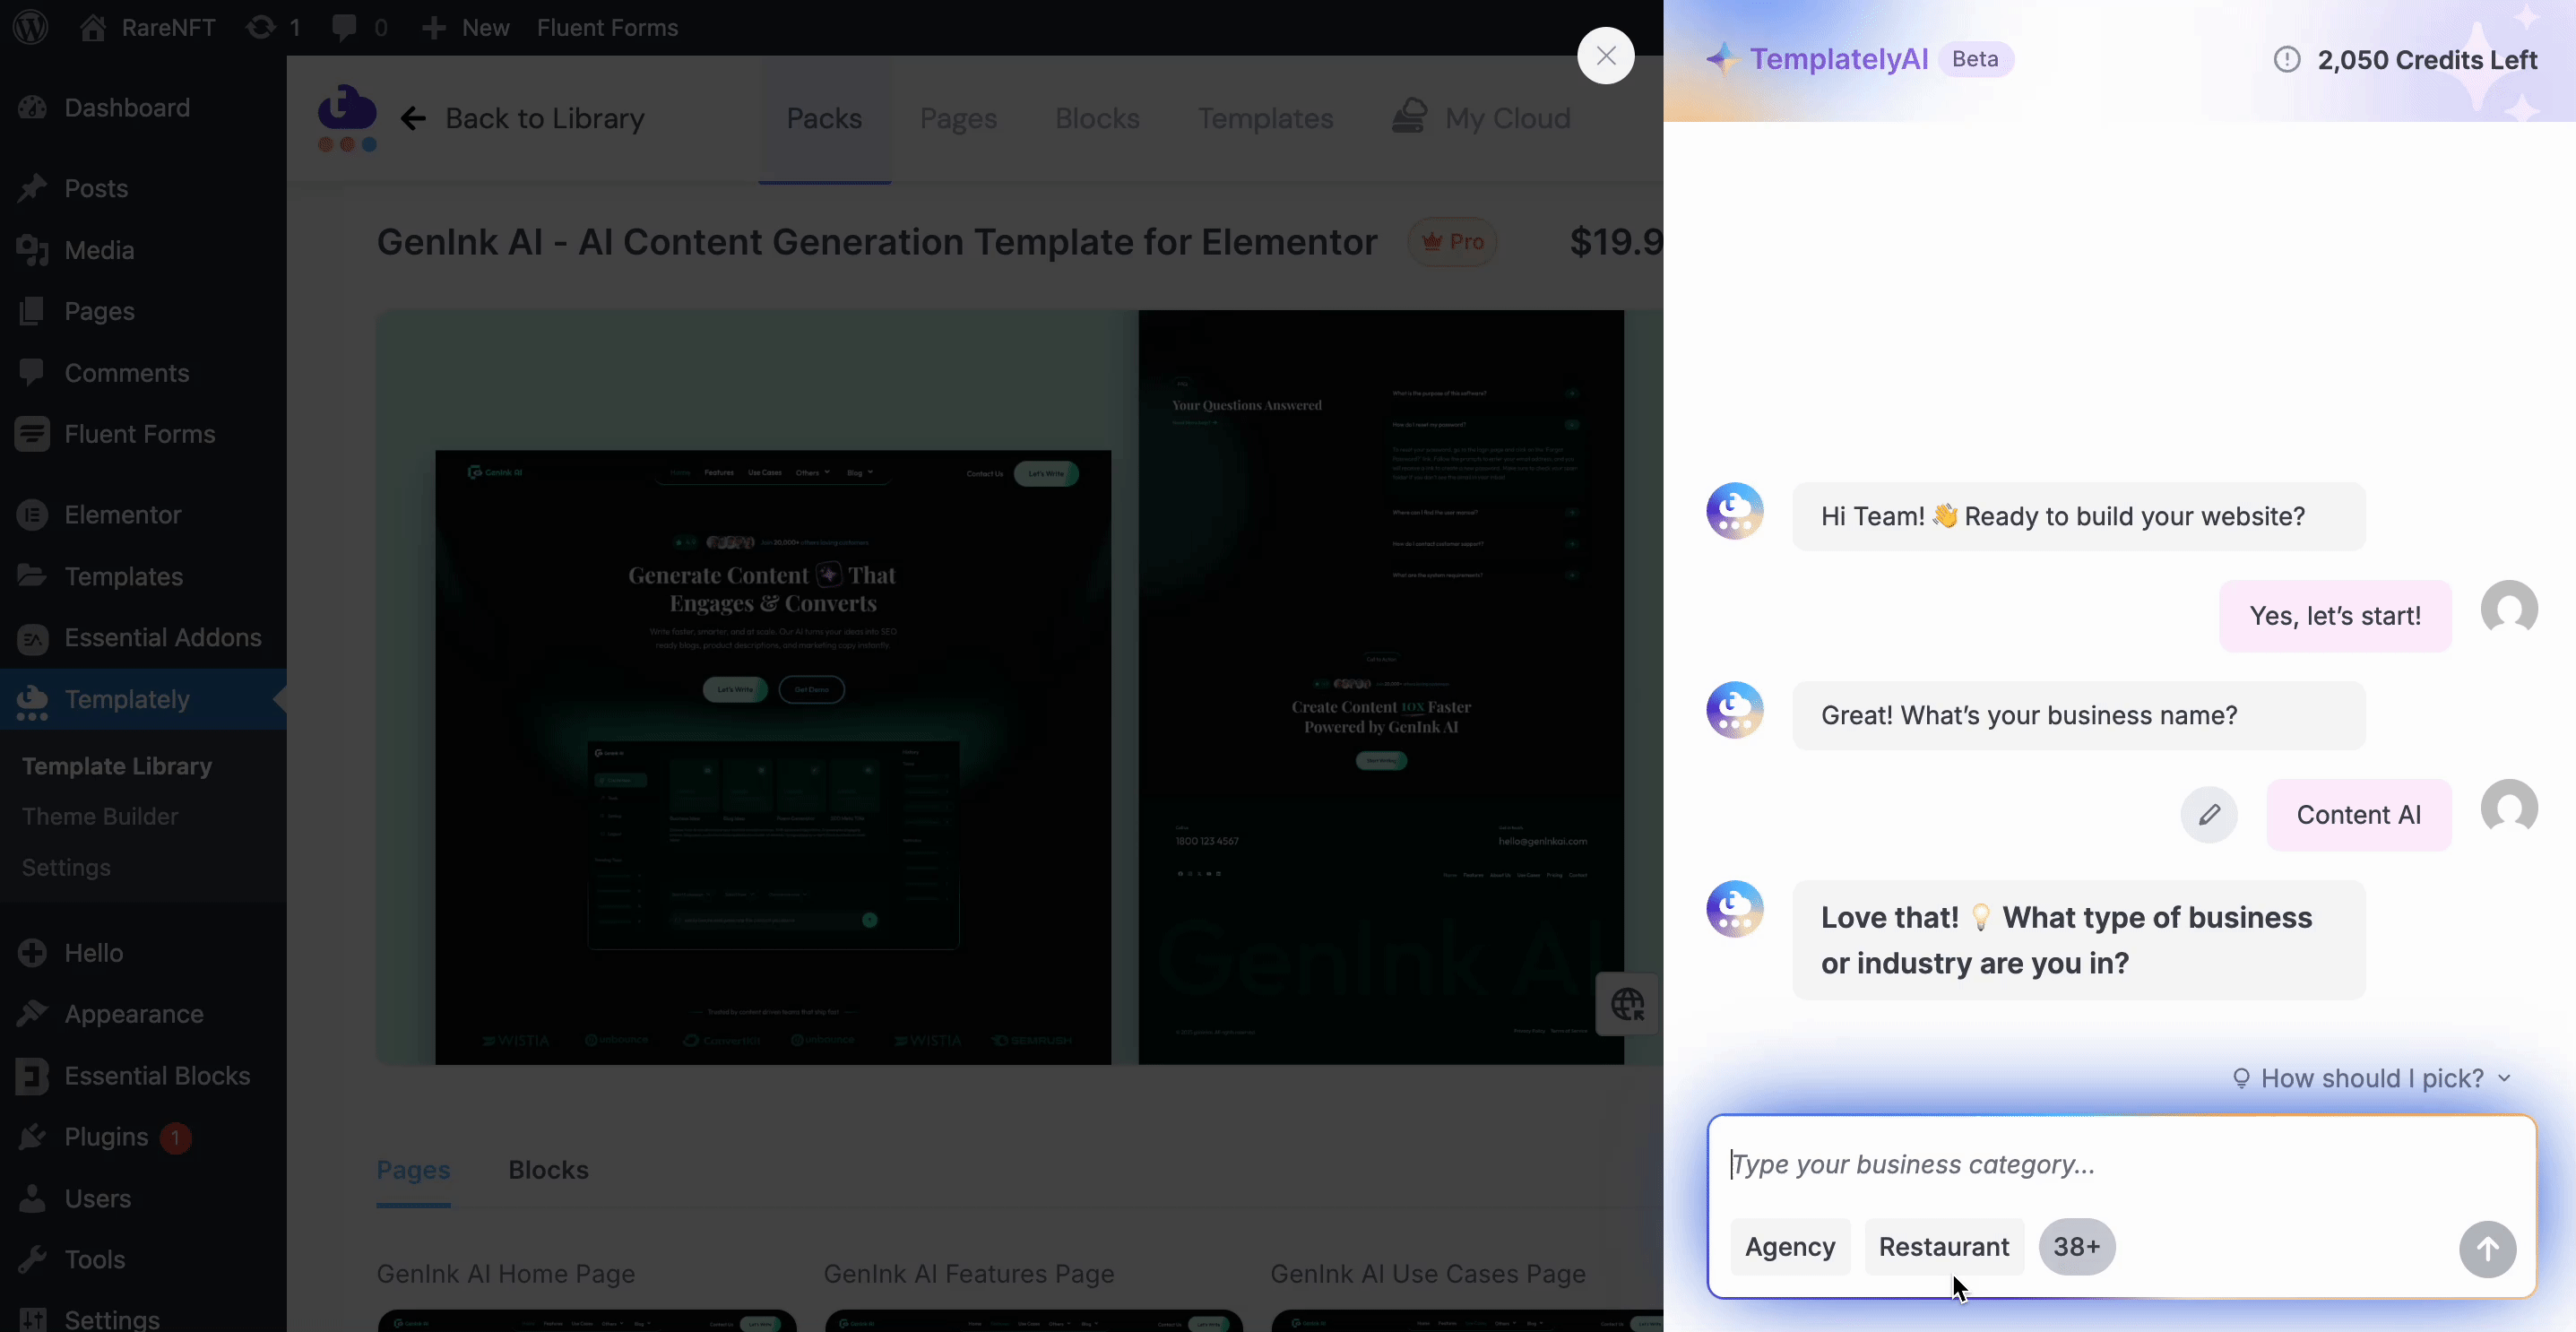Screen dimensions: 2576x1332
Task: Click the credits info icon
Action: coord(2286,60)
